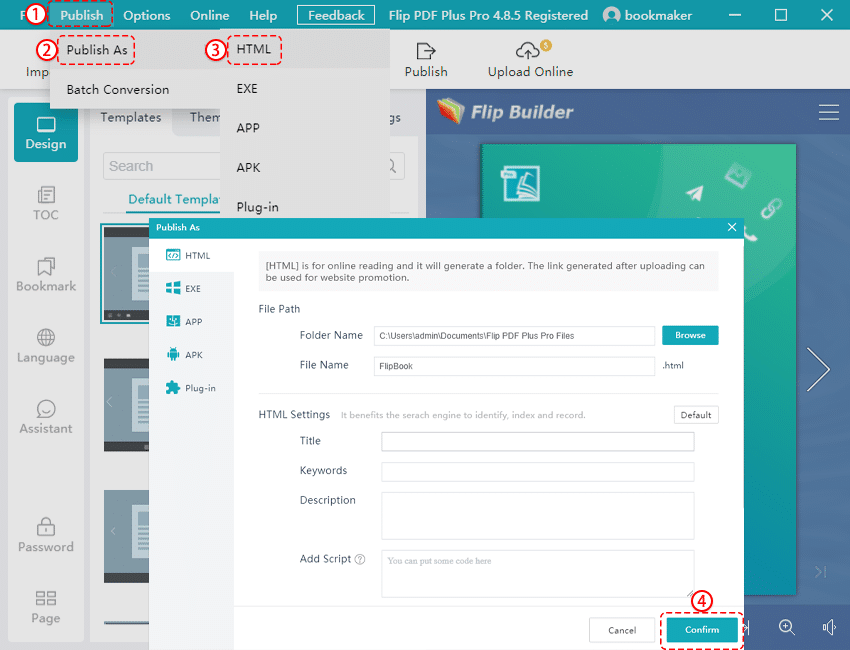Image resolution: width=850 pixels, height=650 pixels.
Task: Select Plug-in format in dialog sidebar
Action: (191, 388)
